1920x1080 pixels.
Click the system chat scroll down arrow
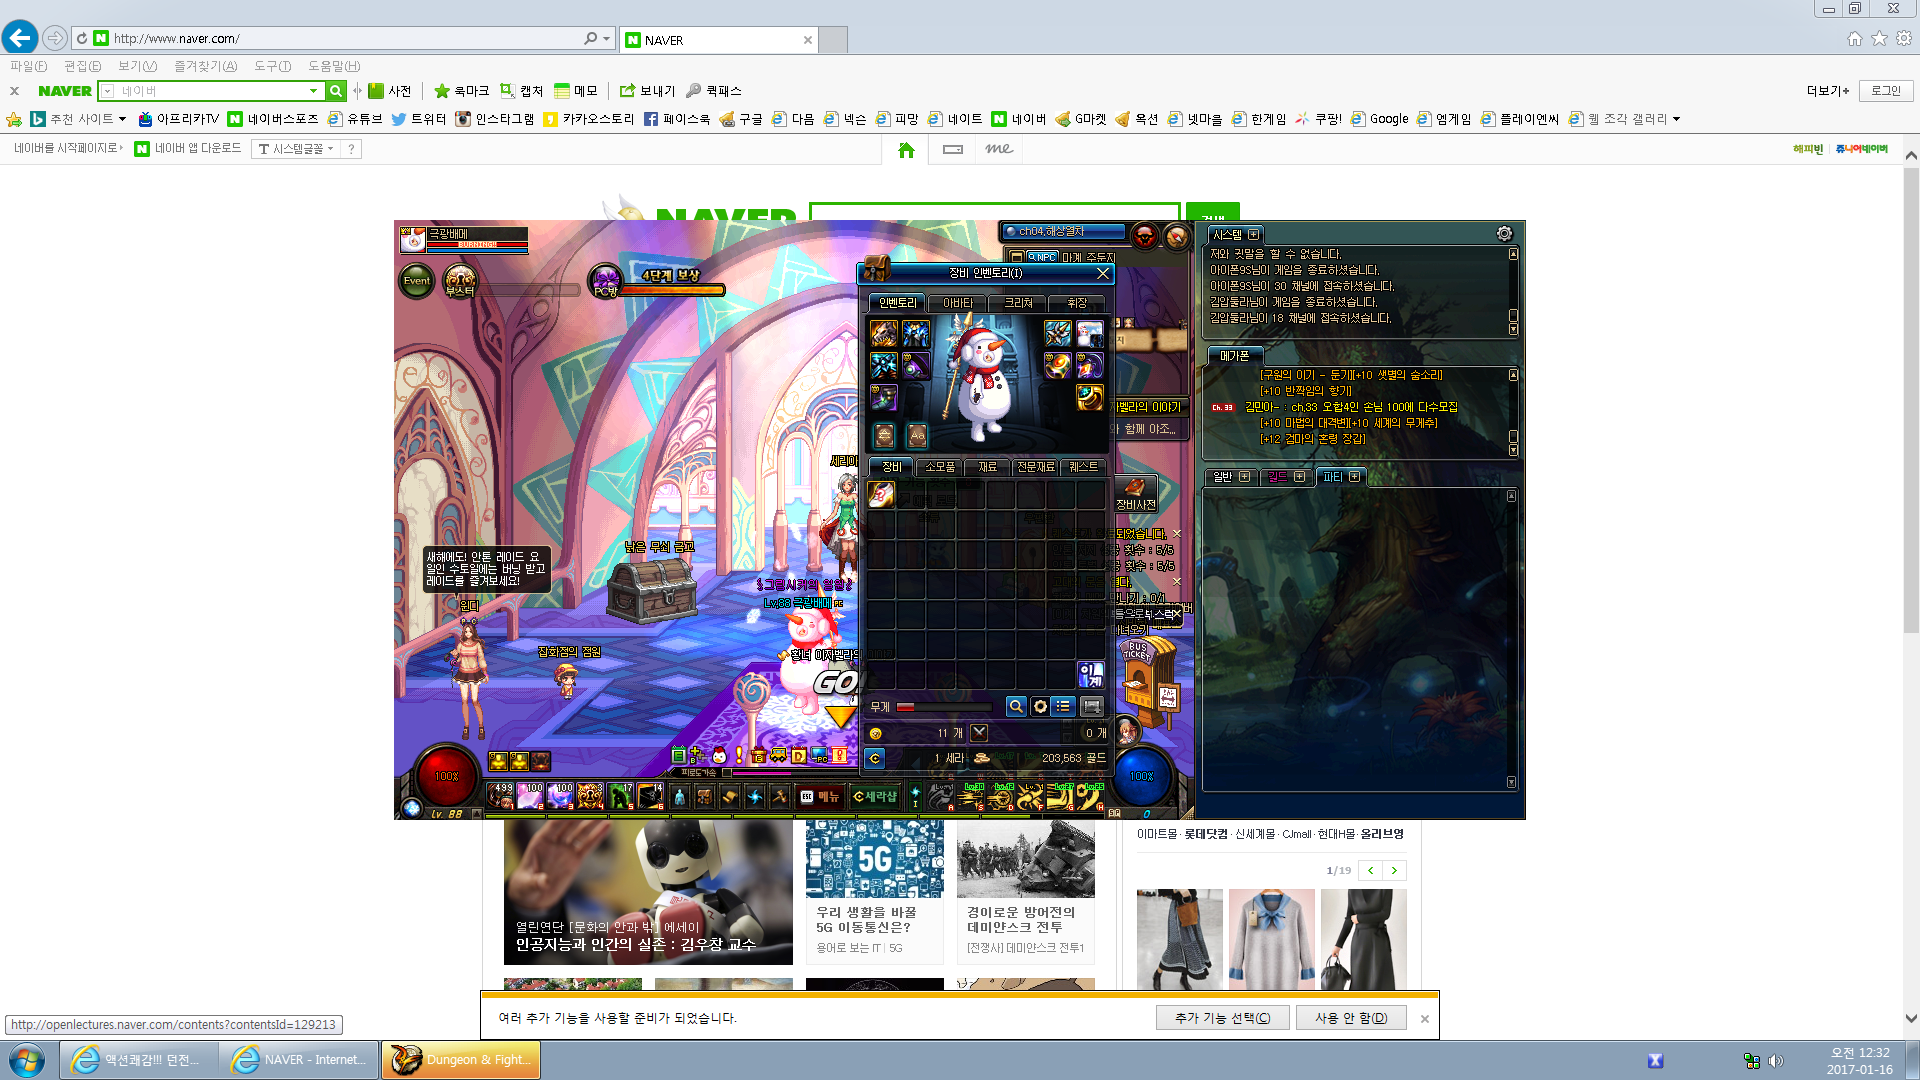(x=1513, y=329)
